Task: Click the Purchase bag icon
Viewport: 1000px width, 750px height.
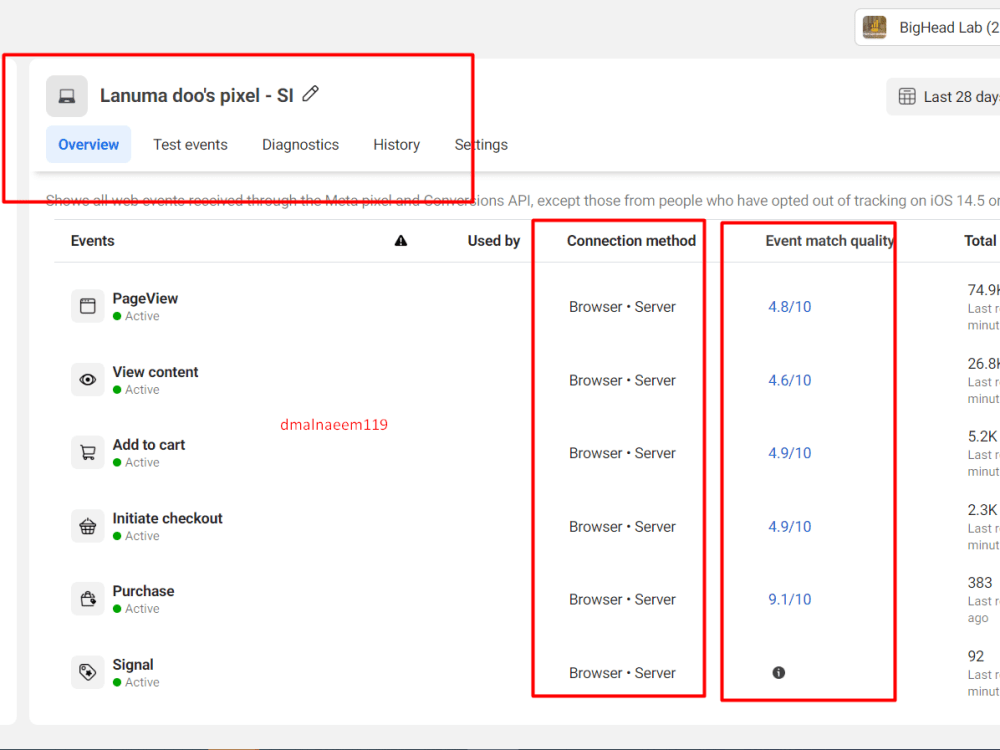Action: tap(88, 599)
